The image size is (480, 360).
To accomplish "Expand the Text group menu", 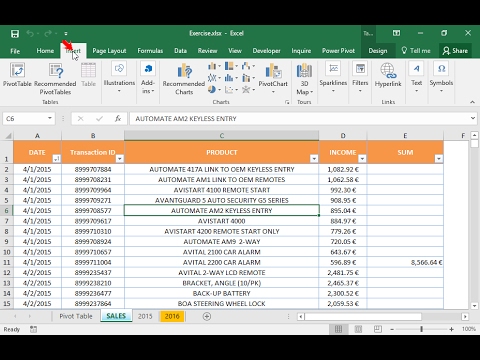I will [416, 77].
